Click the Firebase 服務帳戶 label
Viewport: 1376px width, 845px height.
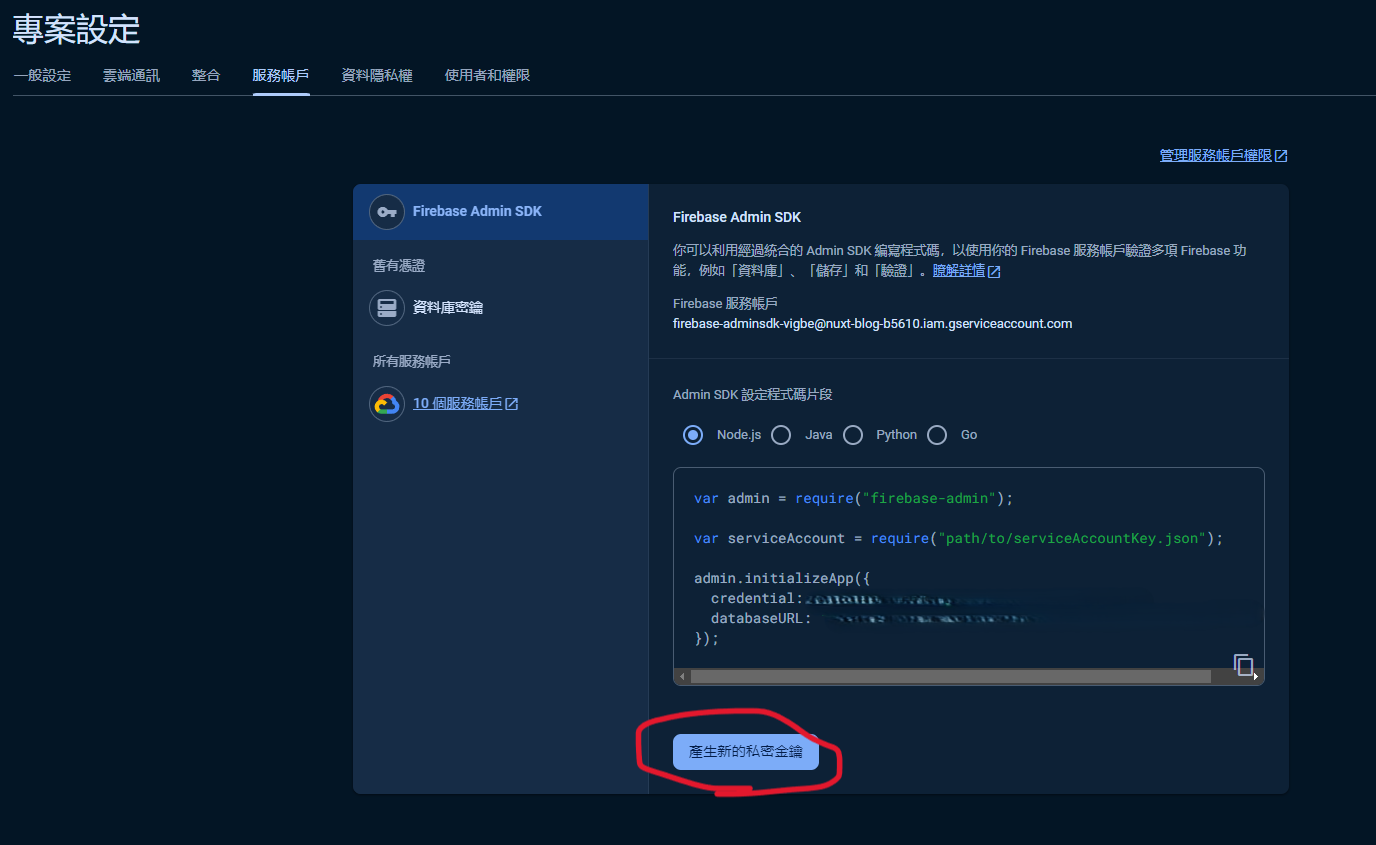coord(725,304)
